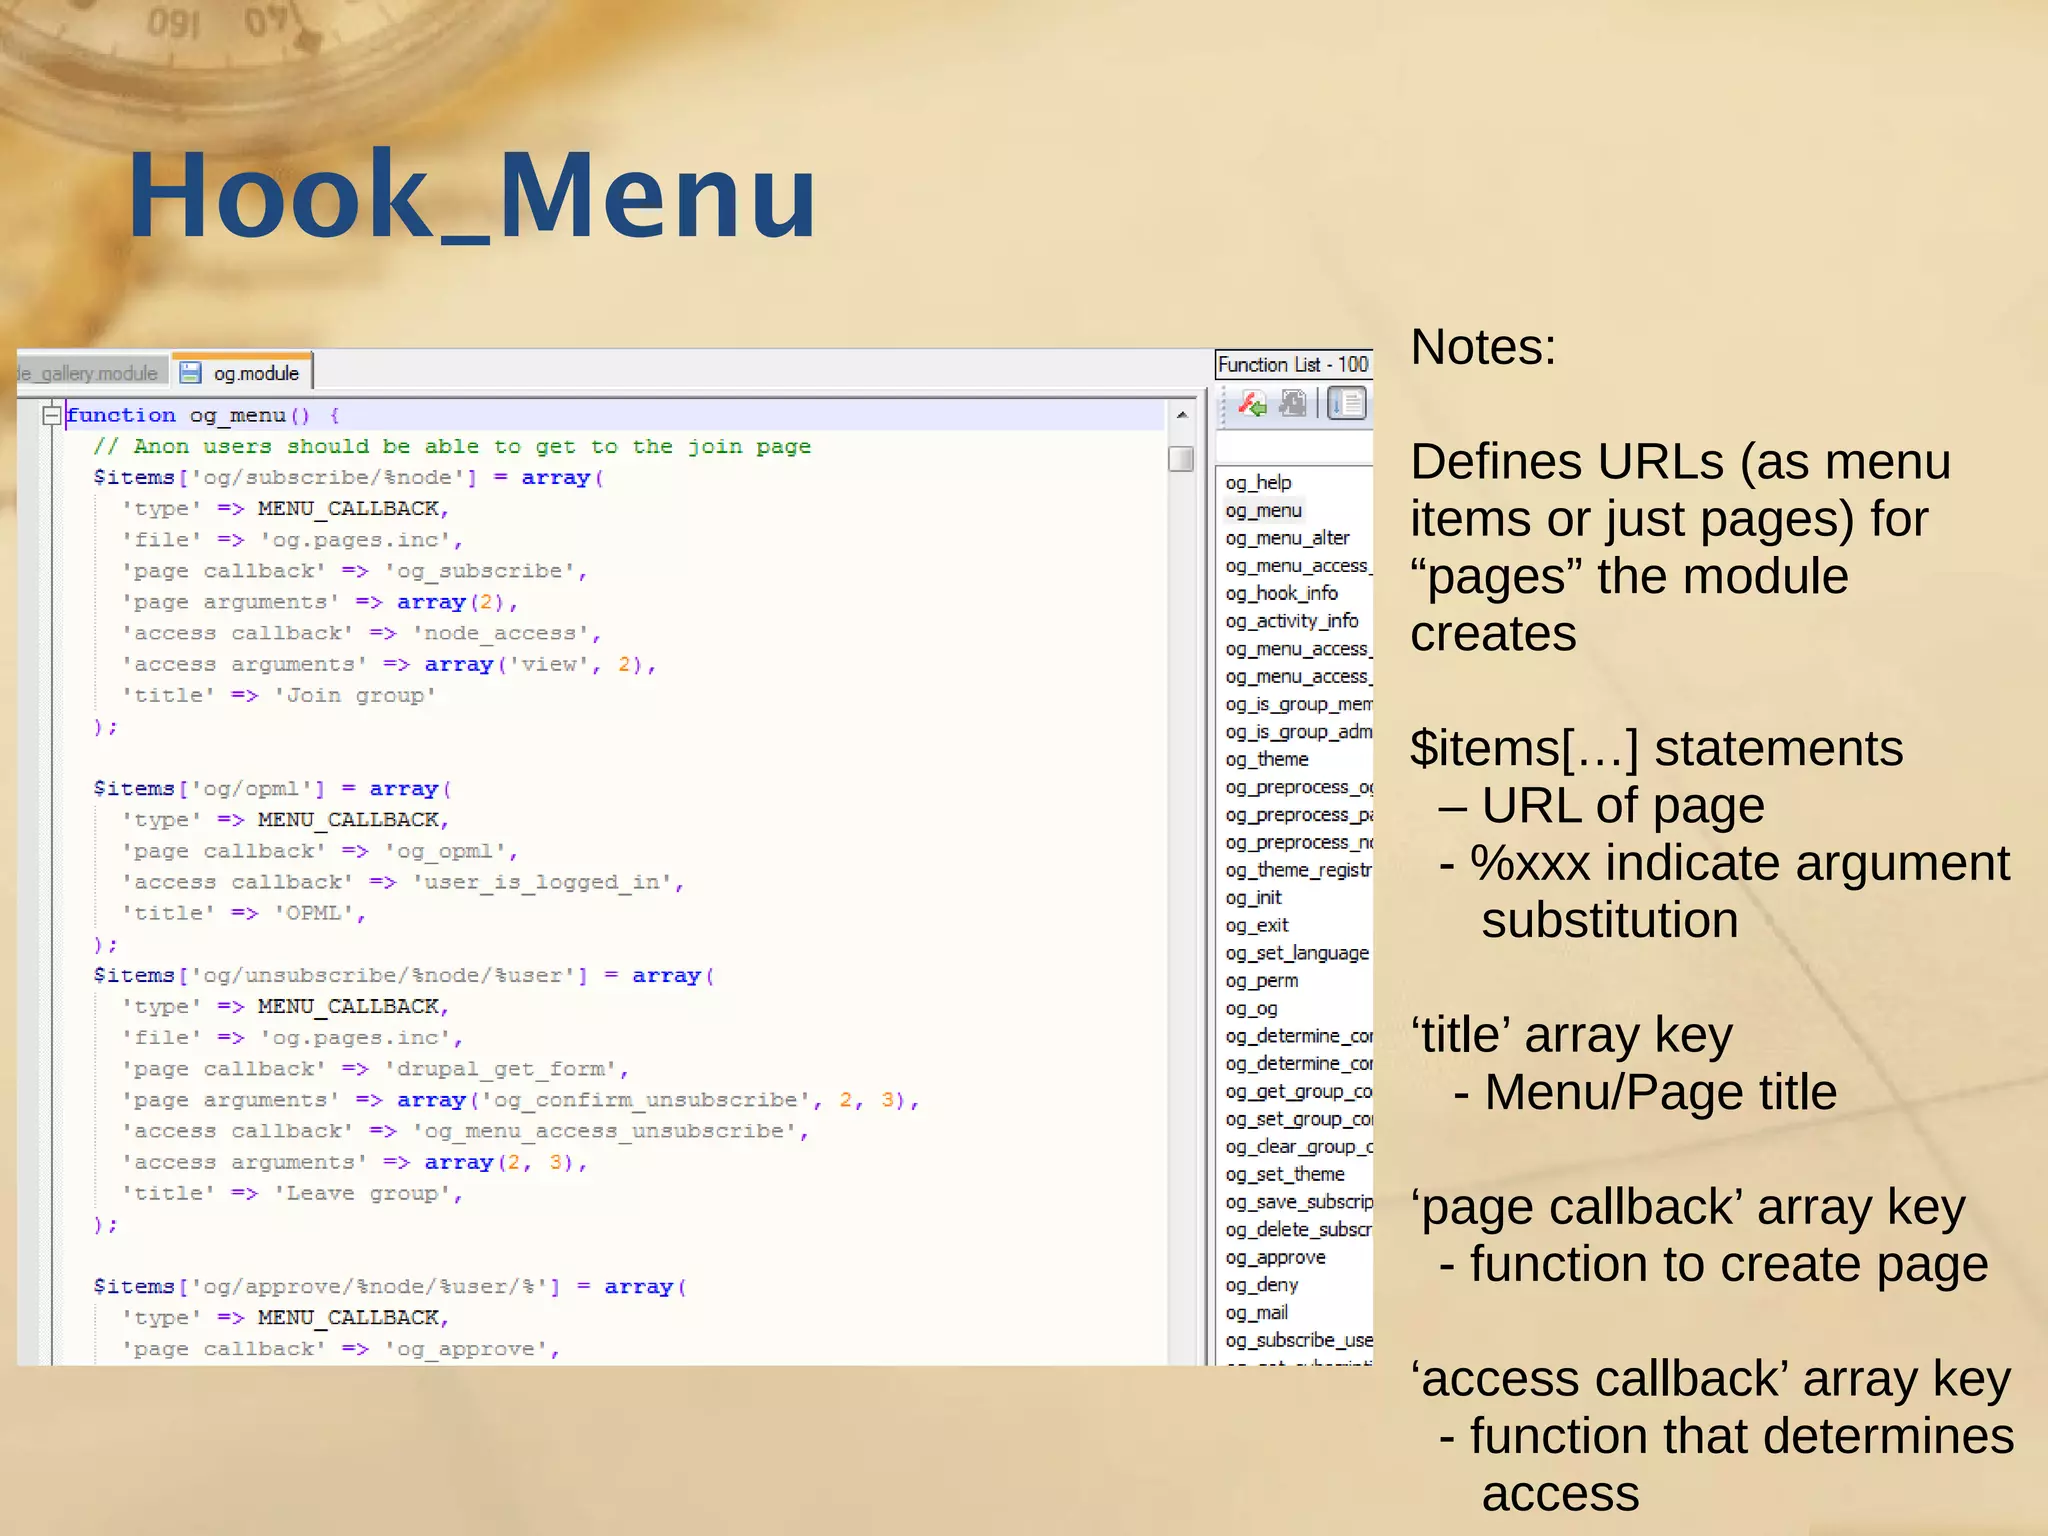Select og_approve in the function list

point(1275,1258)
